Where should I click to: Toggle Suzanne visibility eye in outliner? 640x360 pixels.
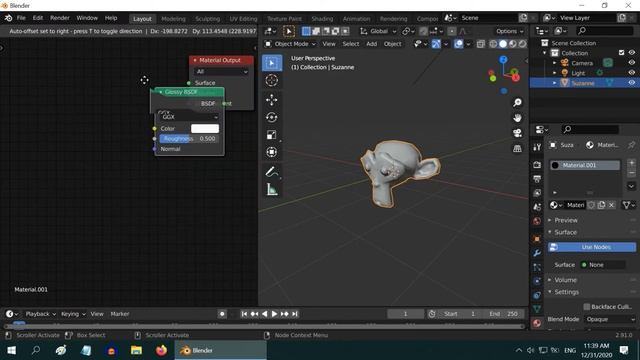[x=631, y=83]
